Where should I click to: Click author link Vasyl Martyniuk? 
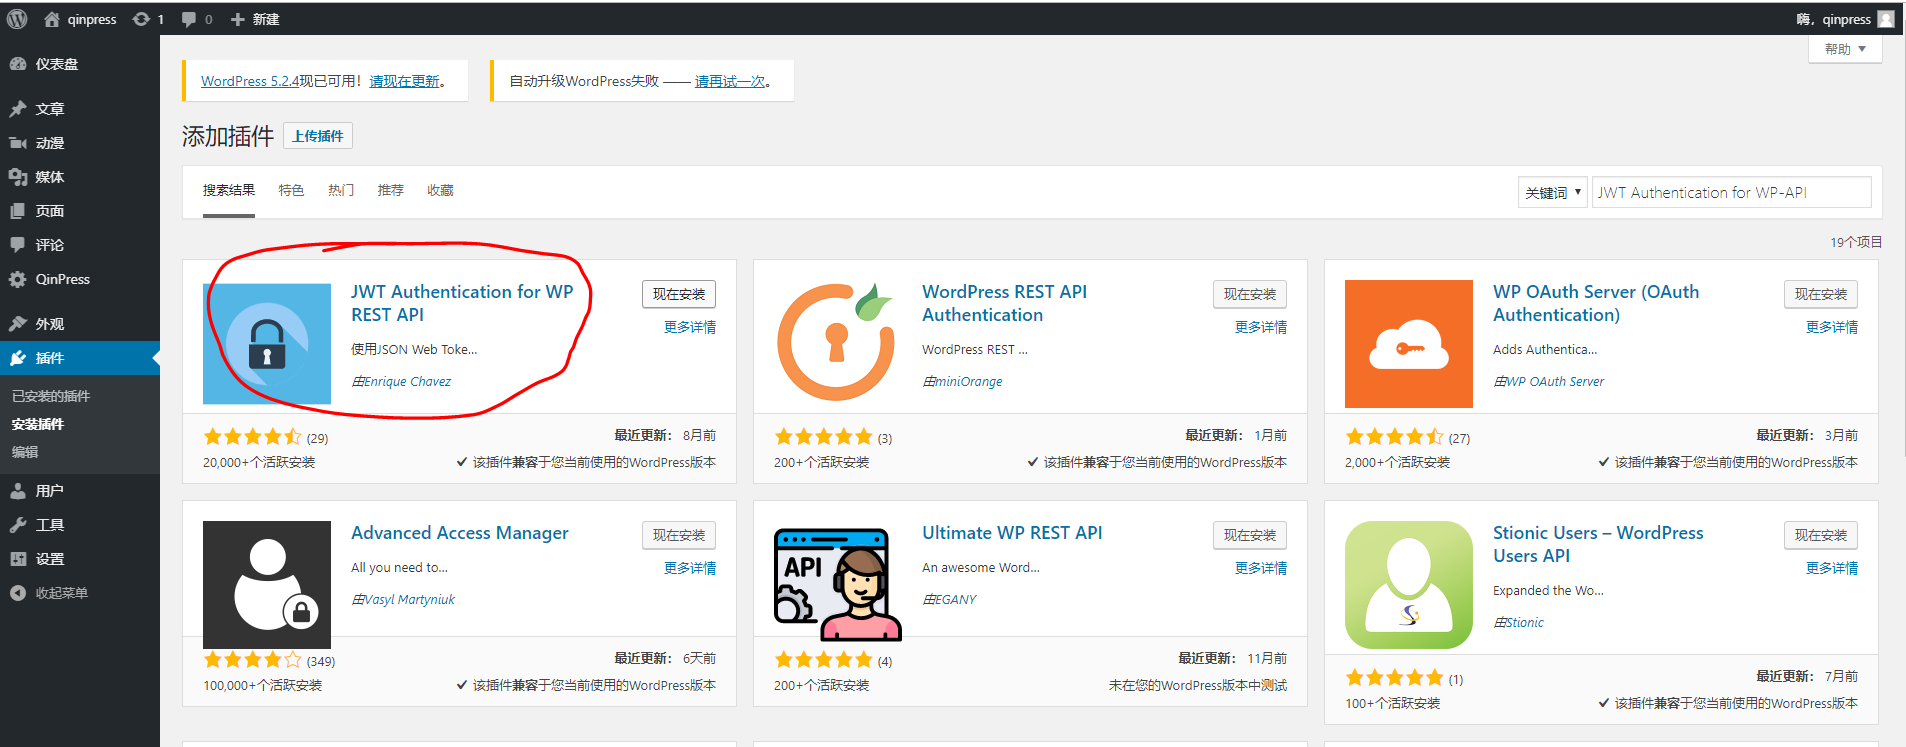click(409, 599)
